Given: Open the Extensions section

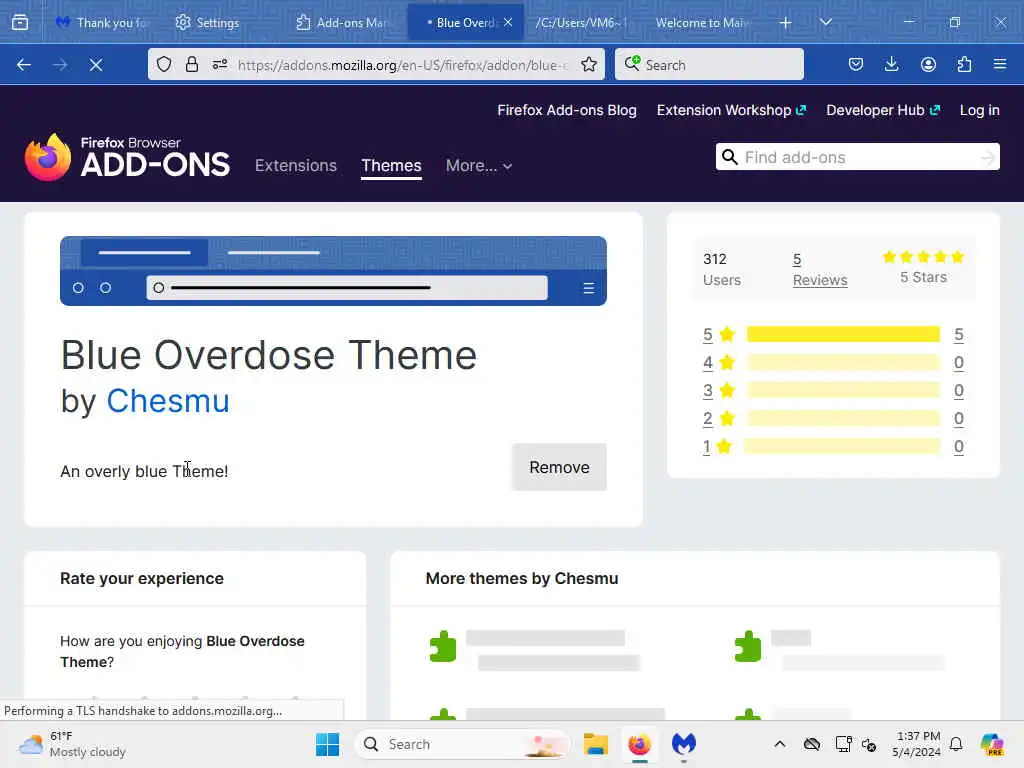Looking at the screenshot, I should 296,165.
